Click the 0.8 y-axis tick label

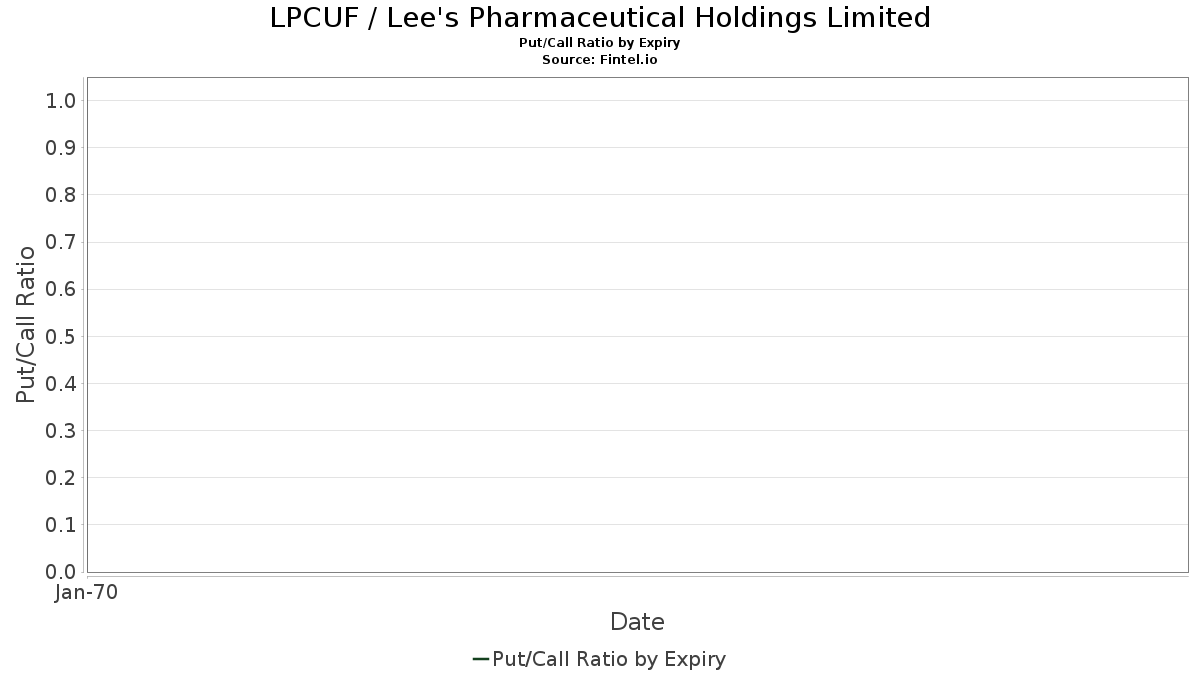(x=61, y=194)
